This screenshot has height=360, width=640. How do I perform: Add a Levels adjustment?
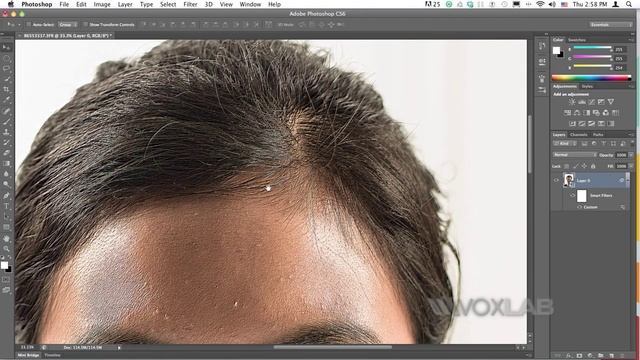[x=582, y=102]
